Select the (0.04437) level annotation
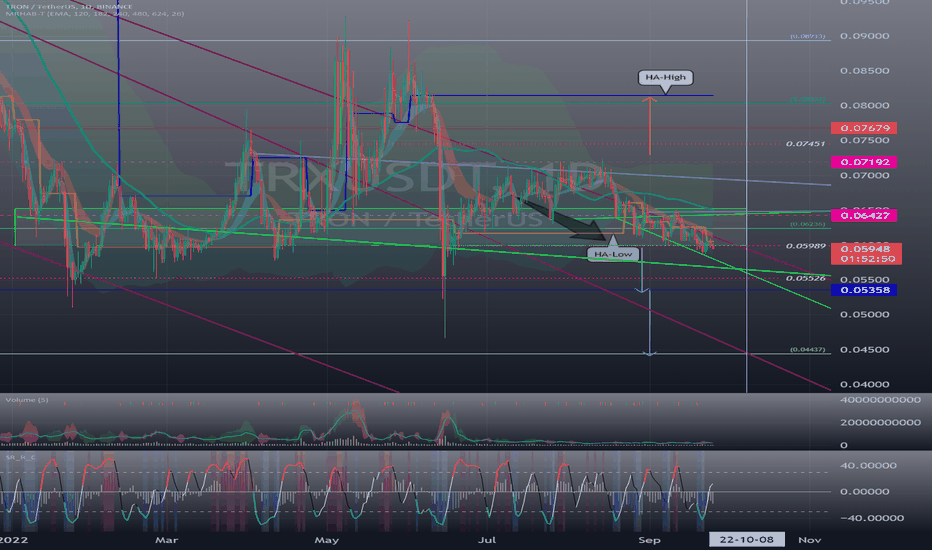The image size is (932, 550). click(x=807, y=349)
